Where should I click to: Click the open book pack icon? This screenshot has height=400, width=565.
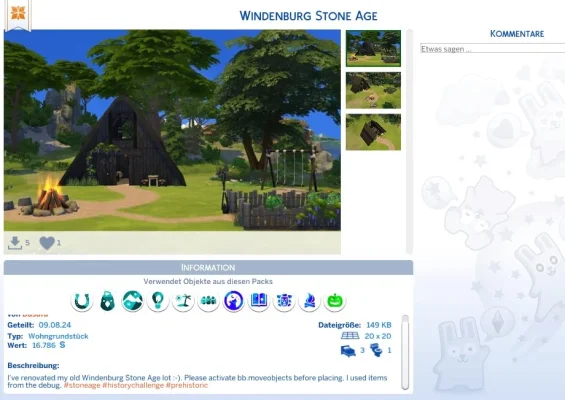[x=259, y=301]
